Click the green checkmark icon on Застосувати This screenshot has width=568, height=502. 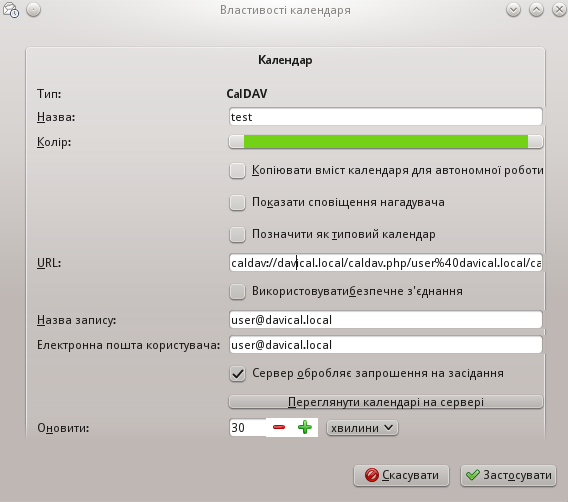point(473,475)
